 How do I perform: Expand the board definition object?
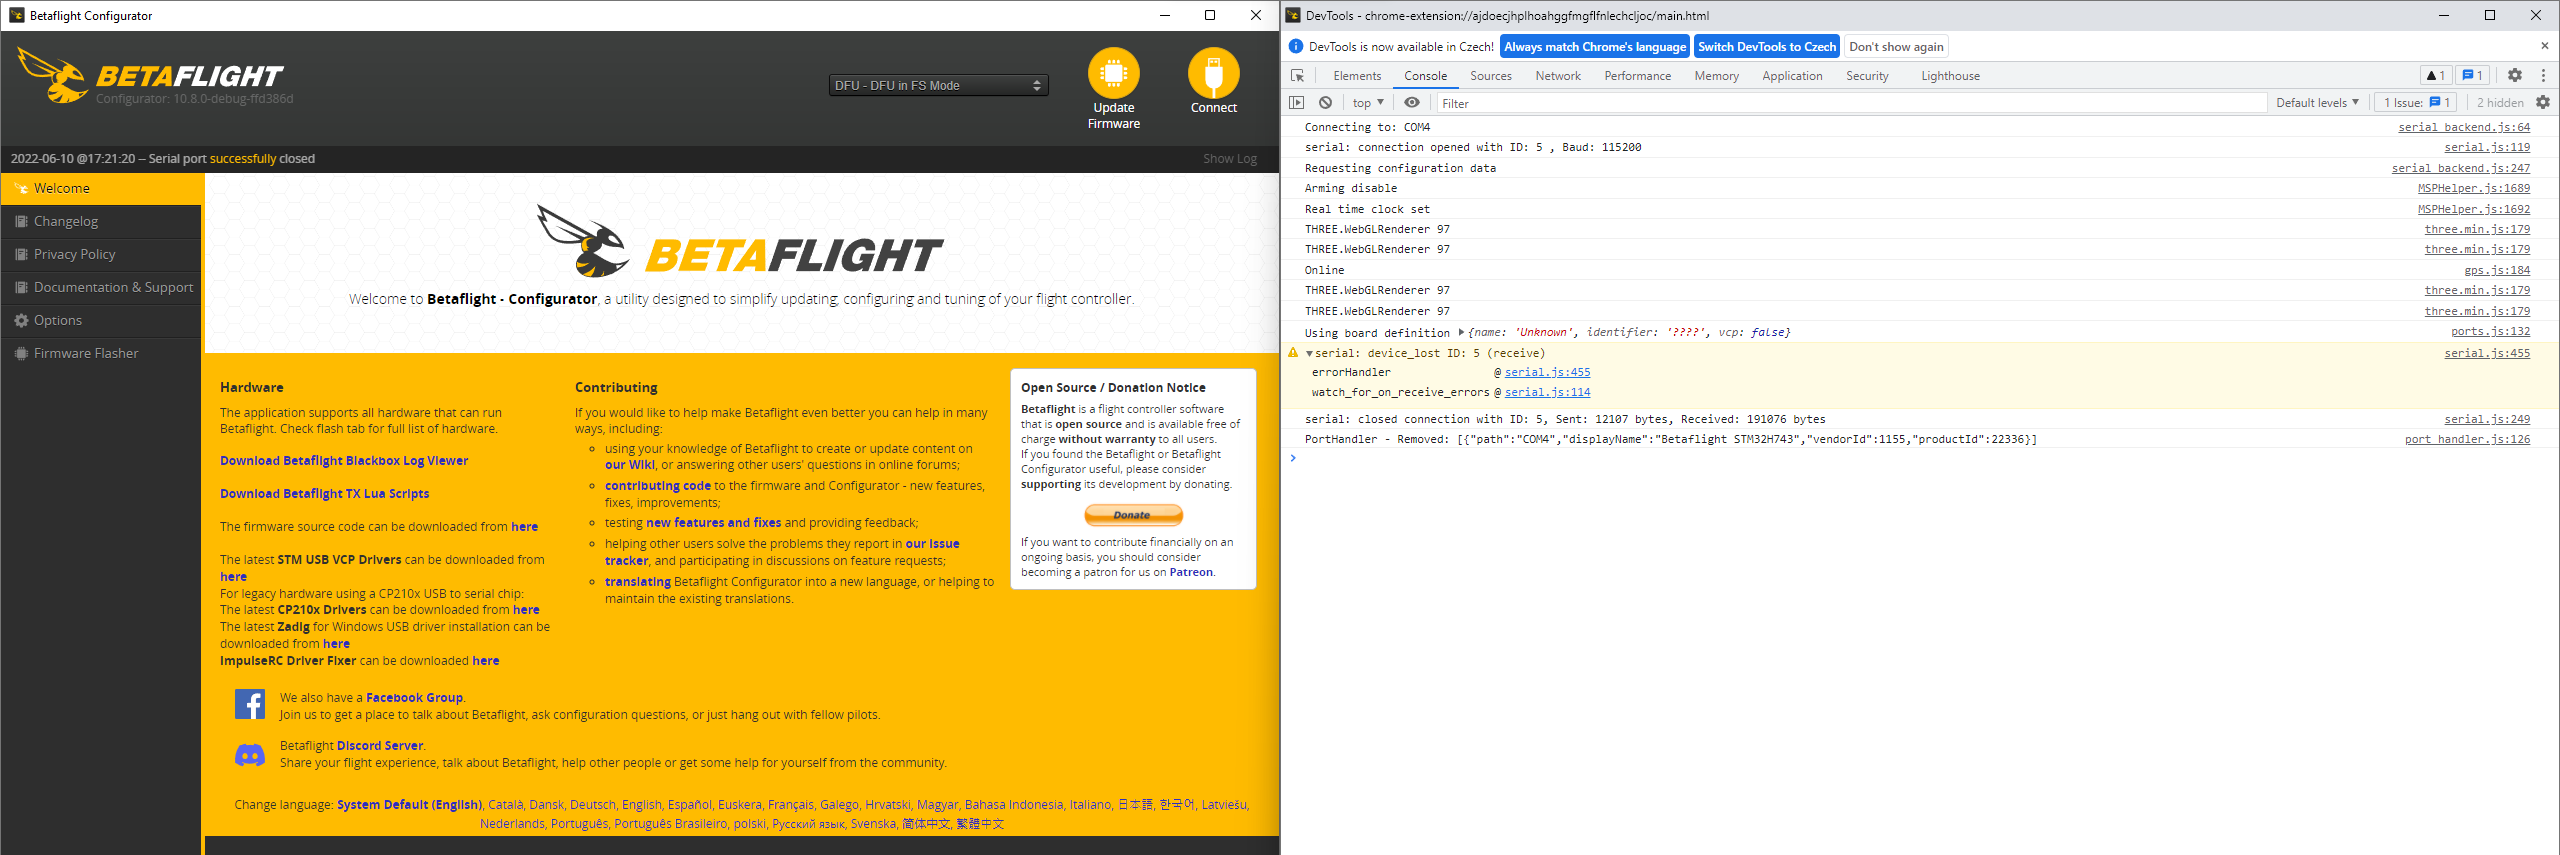[1461, 332]
